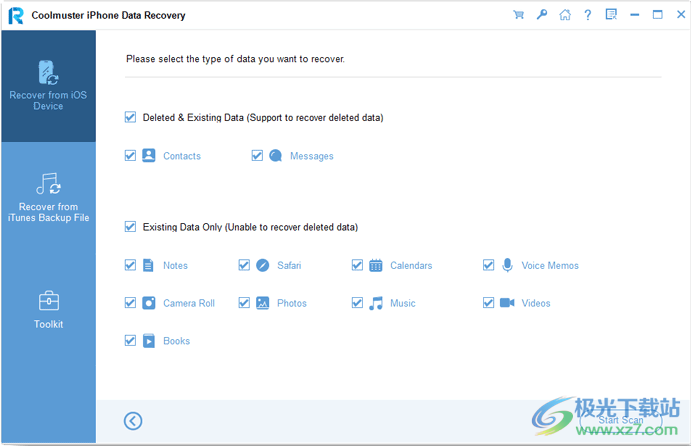Toggle the Photos checkbox
Screen dimensions: 691x446
click(244, 303)
